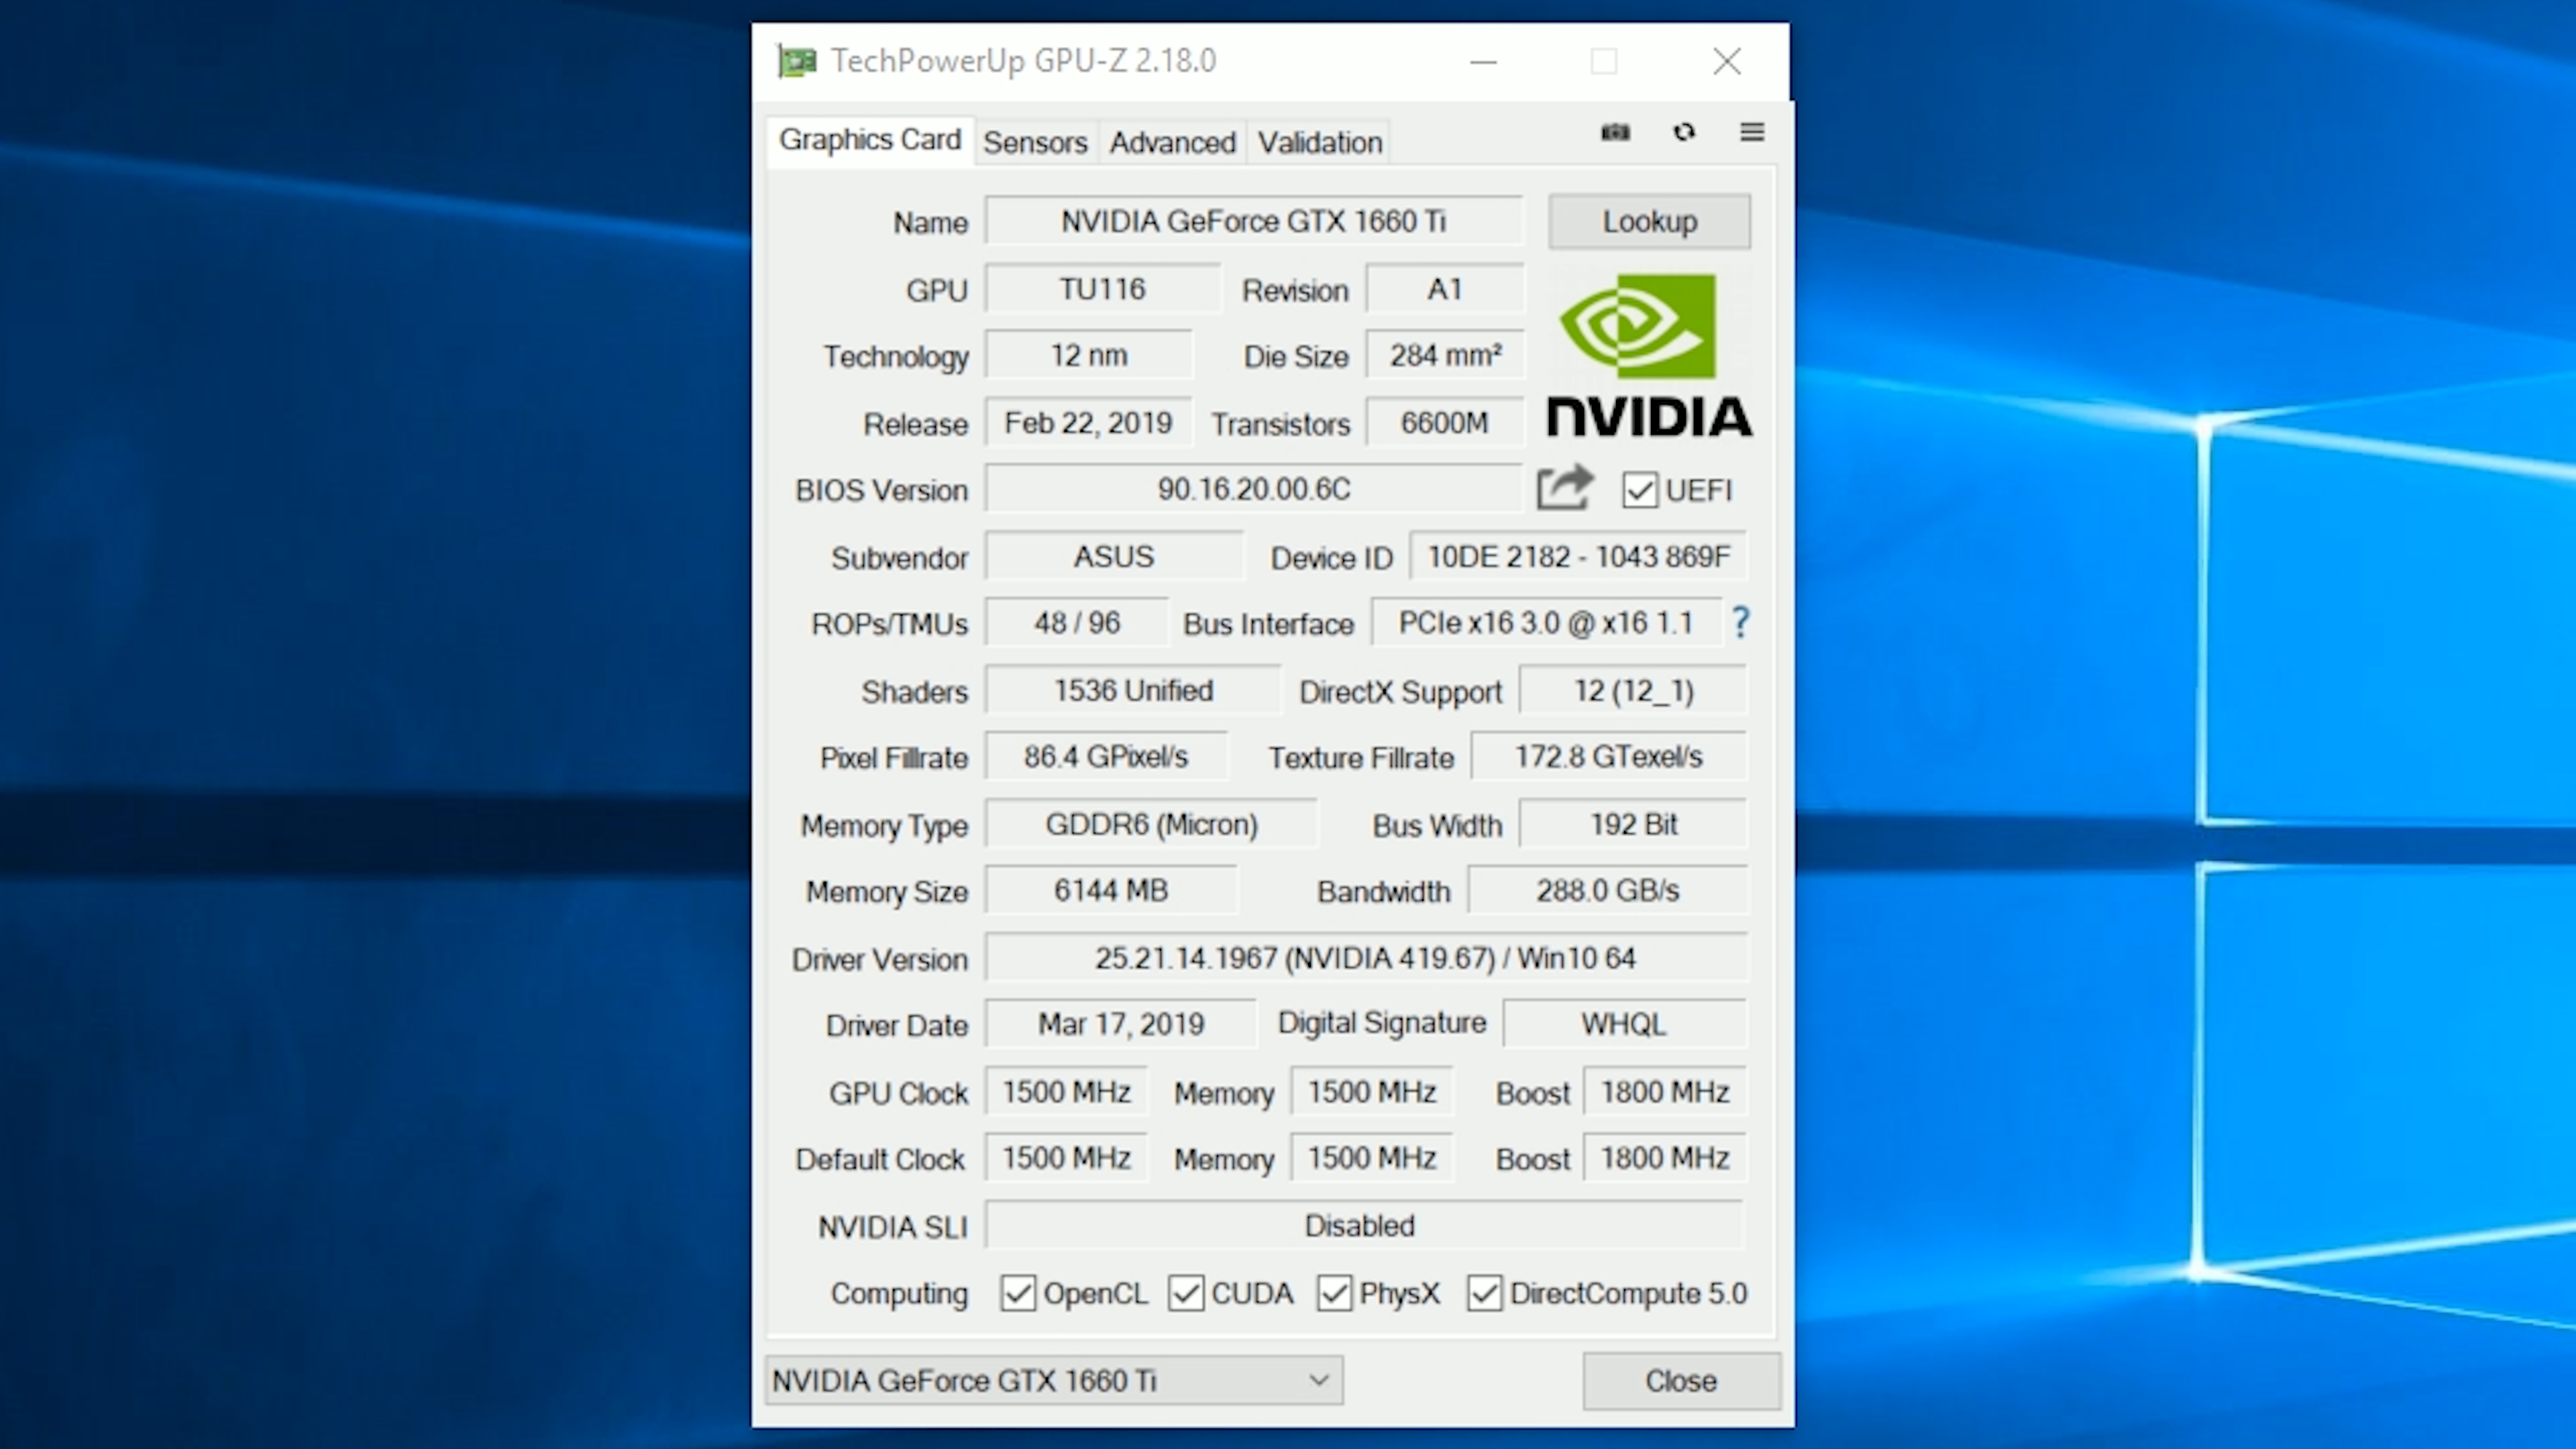
Task: Open the GPU selection dropdown
Action: 1054,1381
